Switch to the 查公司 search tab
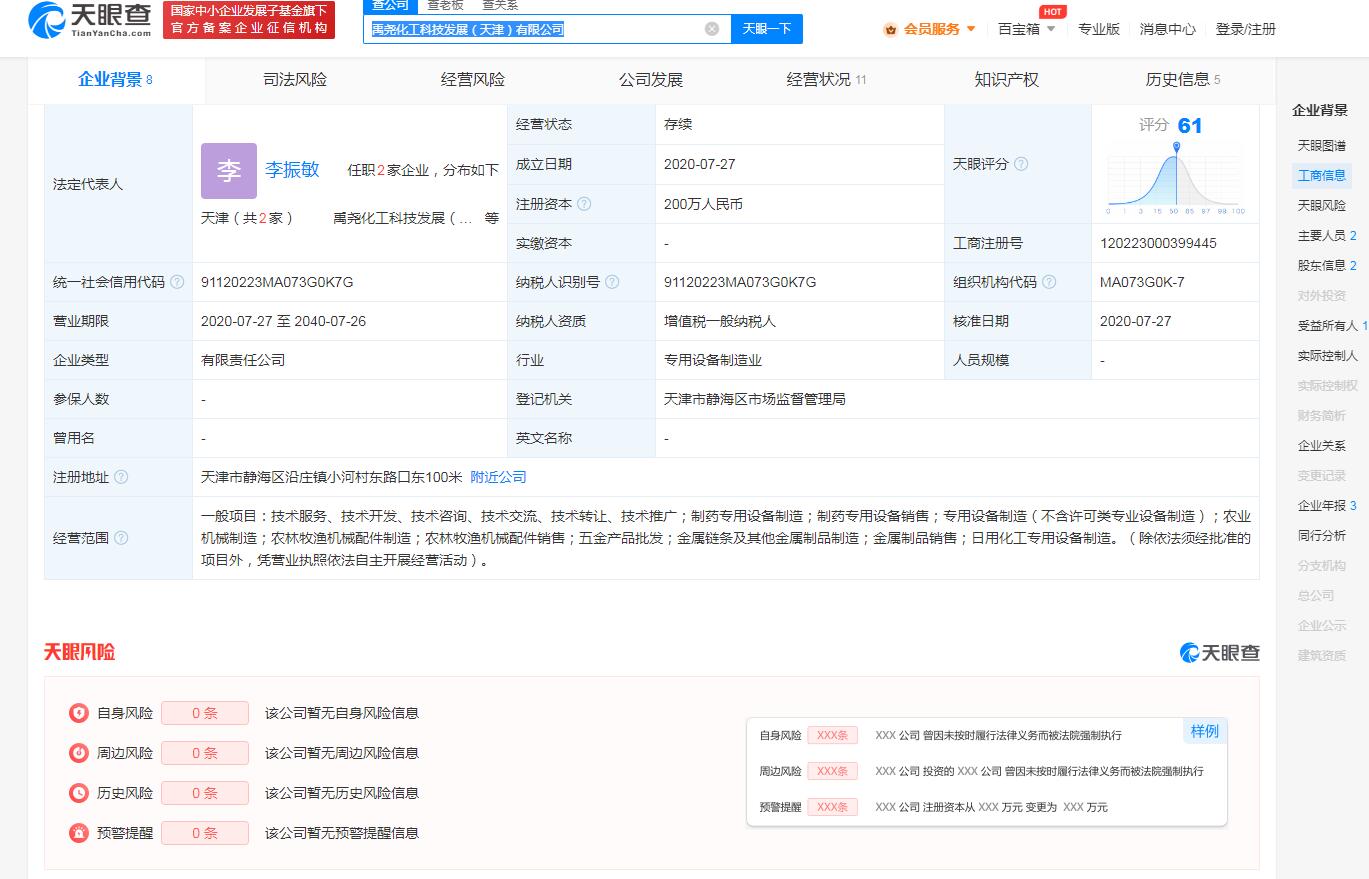This screenshot has width=1369, height=879. pos(391,5)
